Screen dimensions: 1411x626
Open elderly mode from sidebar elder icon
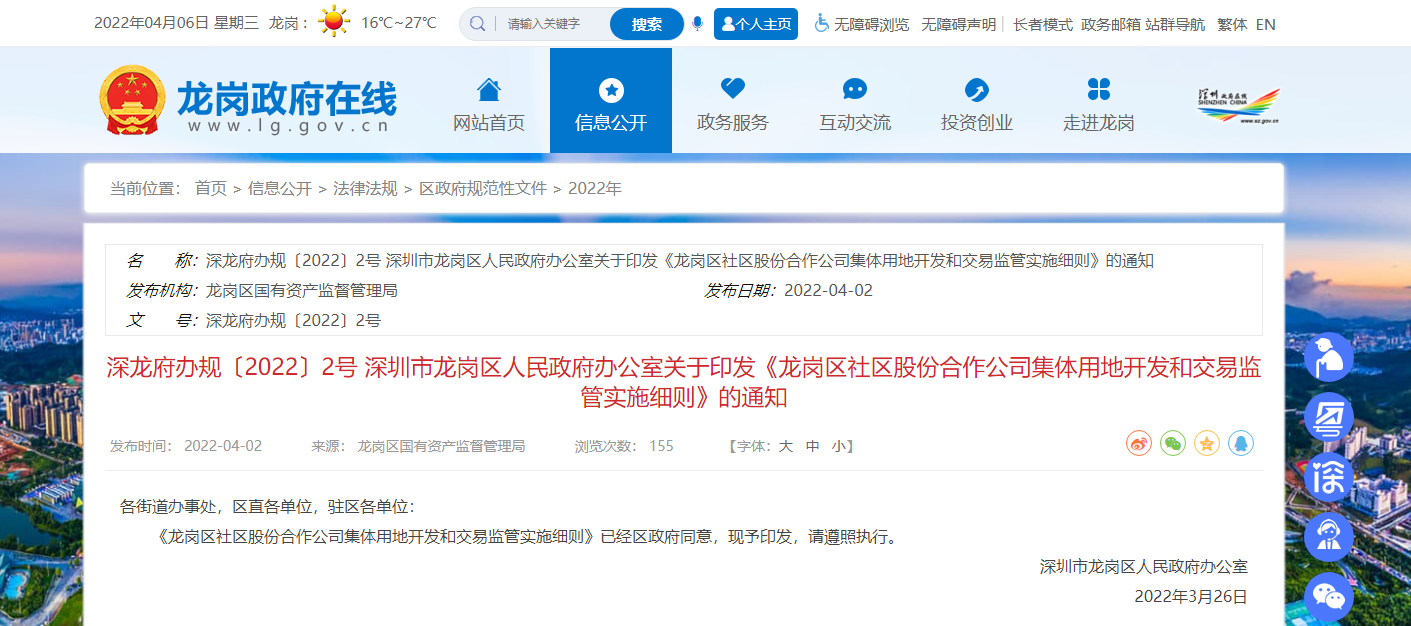coord(1329,357)
